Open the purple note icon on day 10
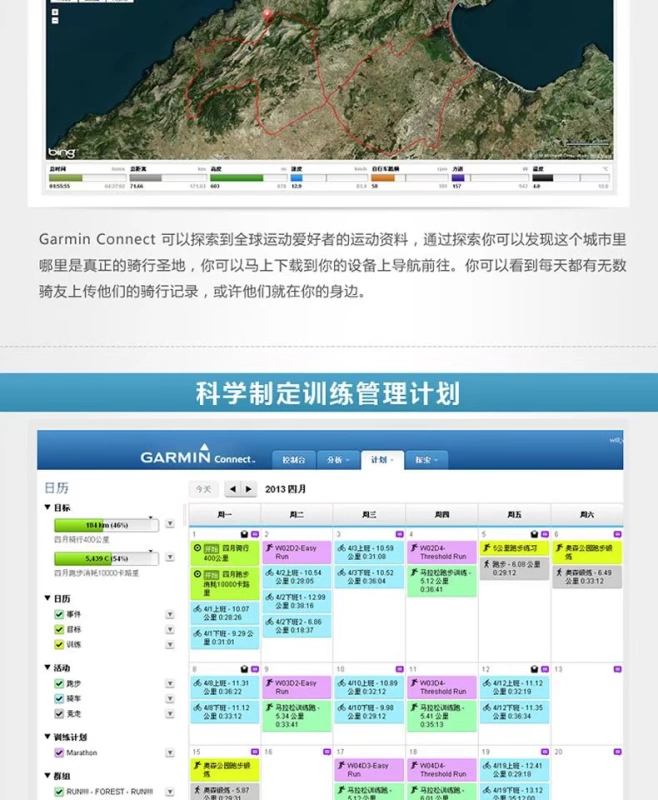658x800 pixels. point(399,669)
